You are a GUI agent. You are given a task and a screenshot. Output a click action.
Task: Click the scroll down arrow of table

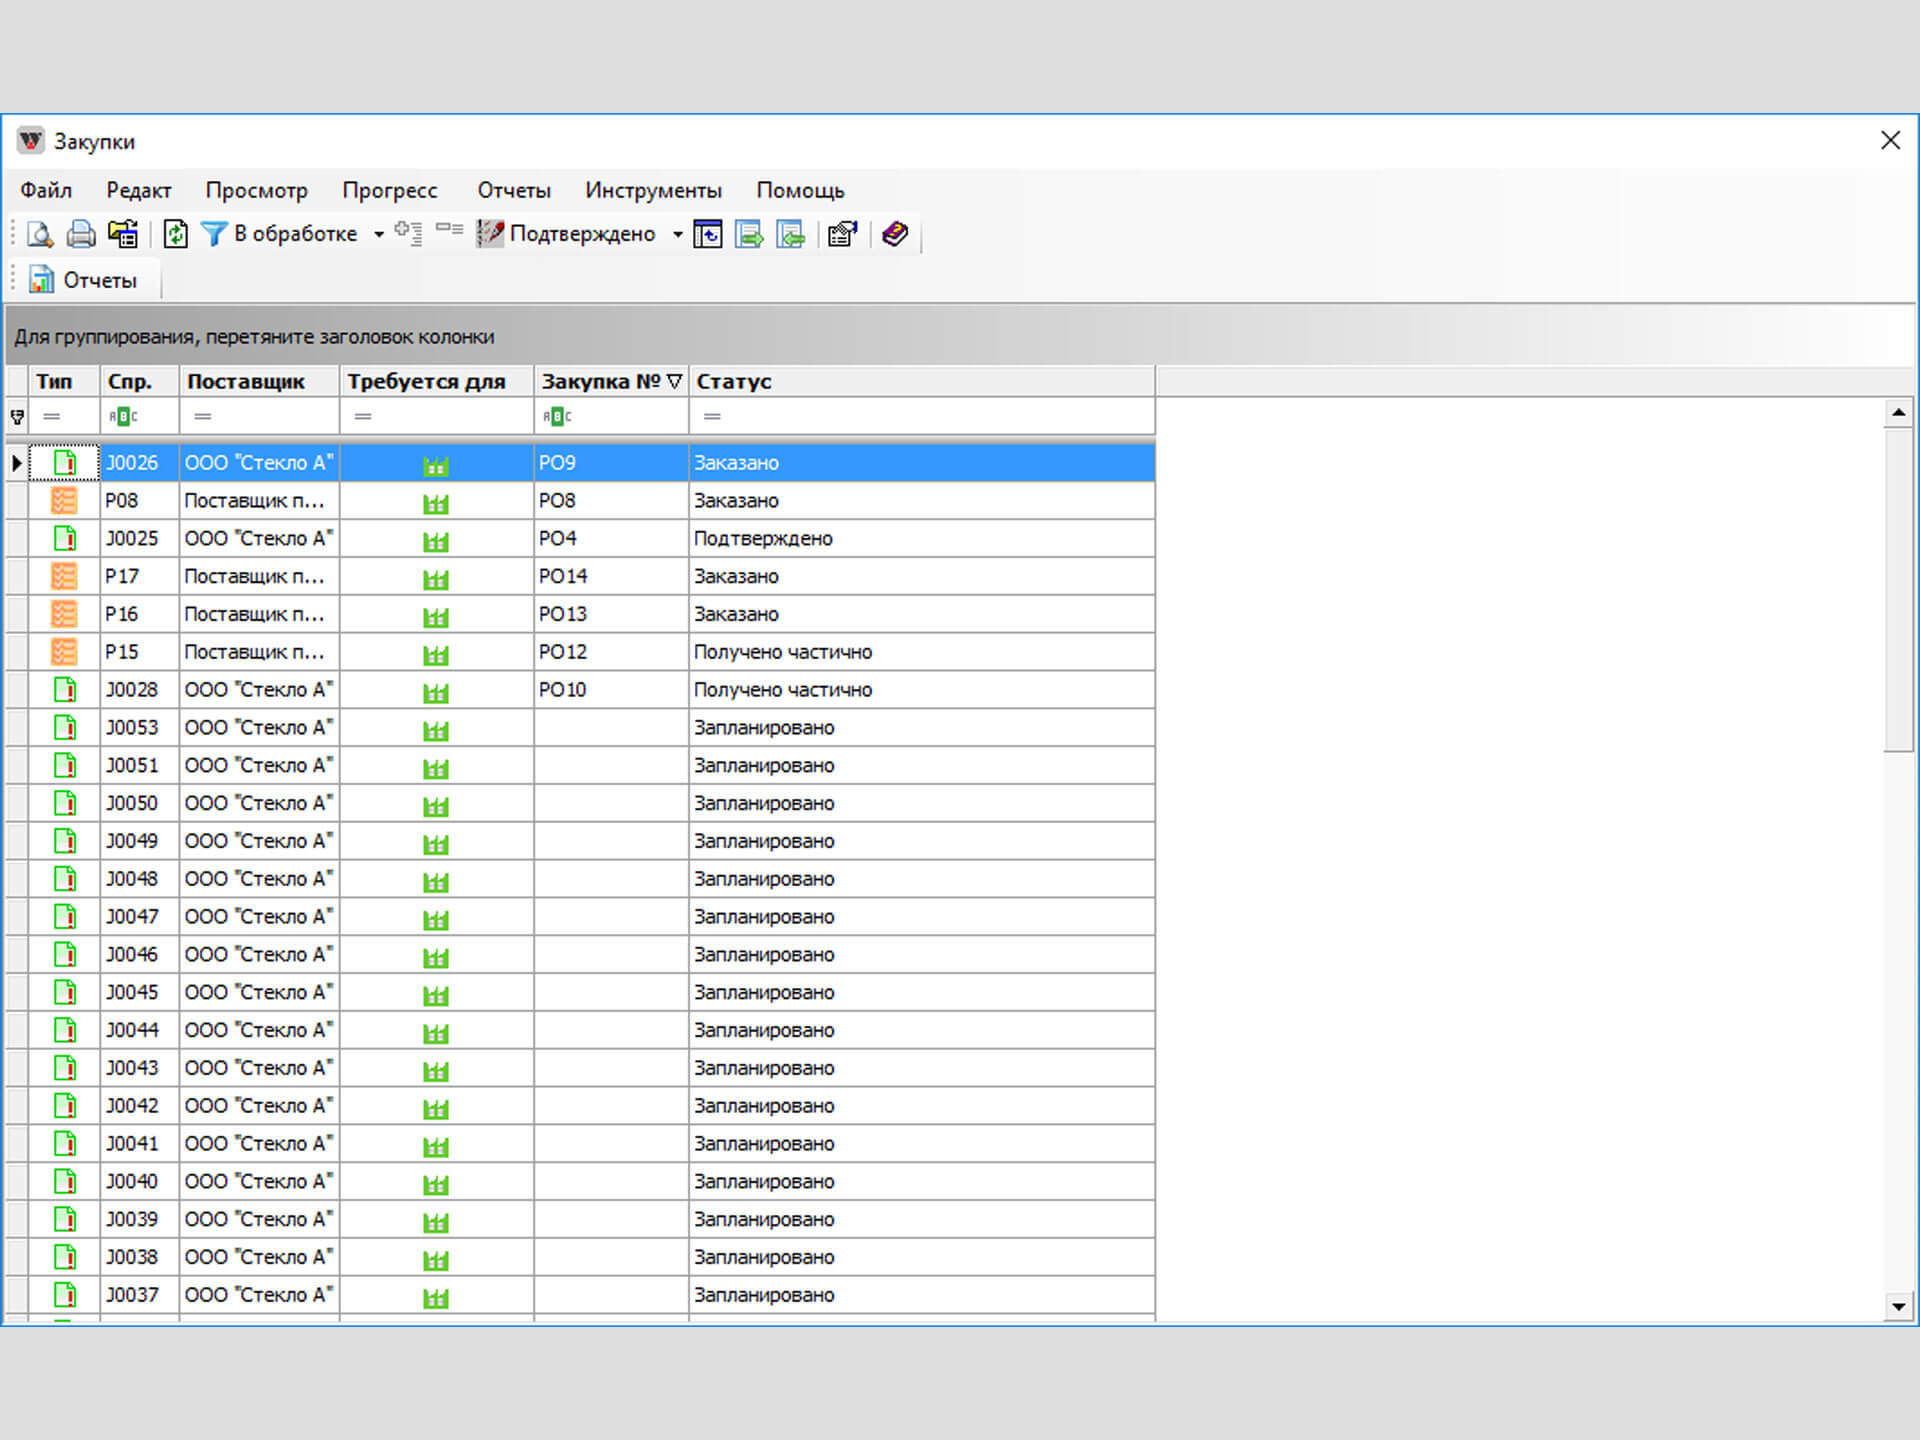tap(1898, 1306)
